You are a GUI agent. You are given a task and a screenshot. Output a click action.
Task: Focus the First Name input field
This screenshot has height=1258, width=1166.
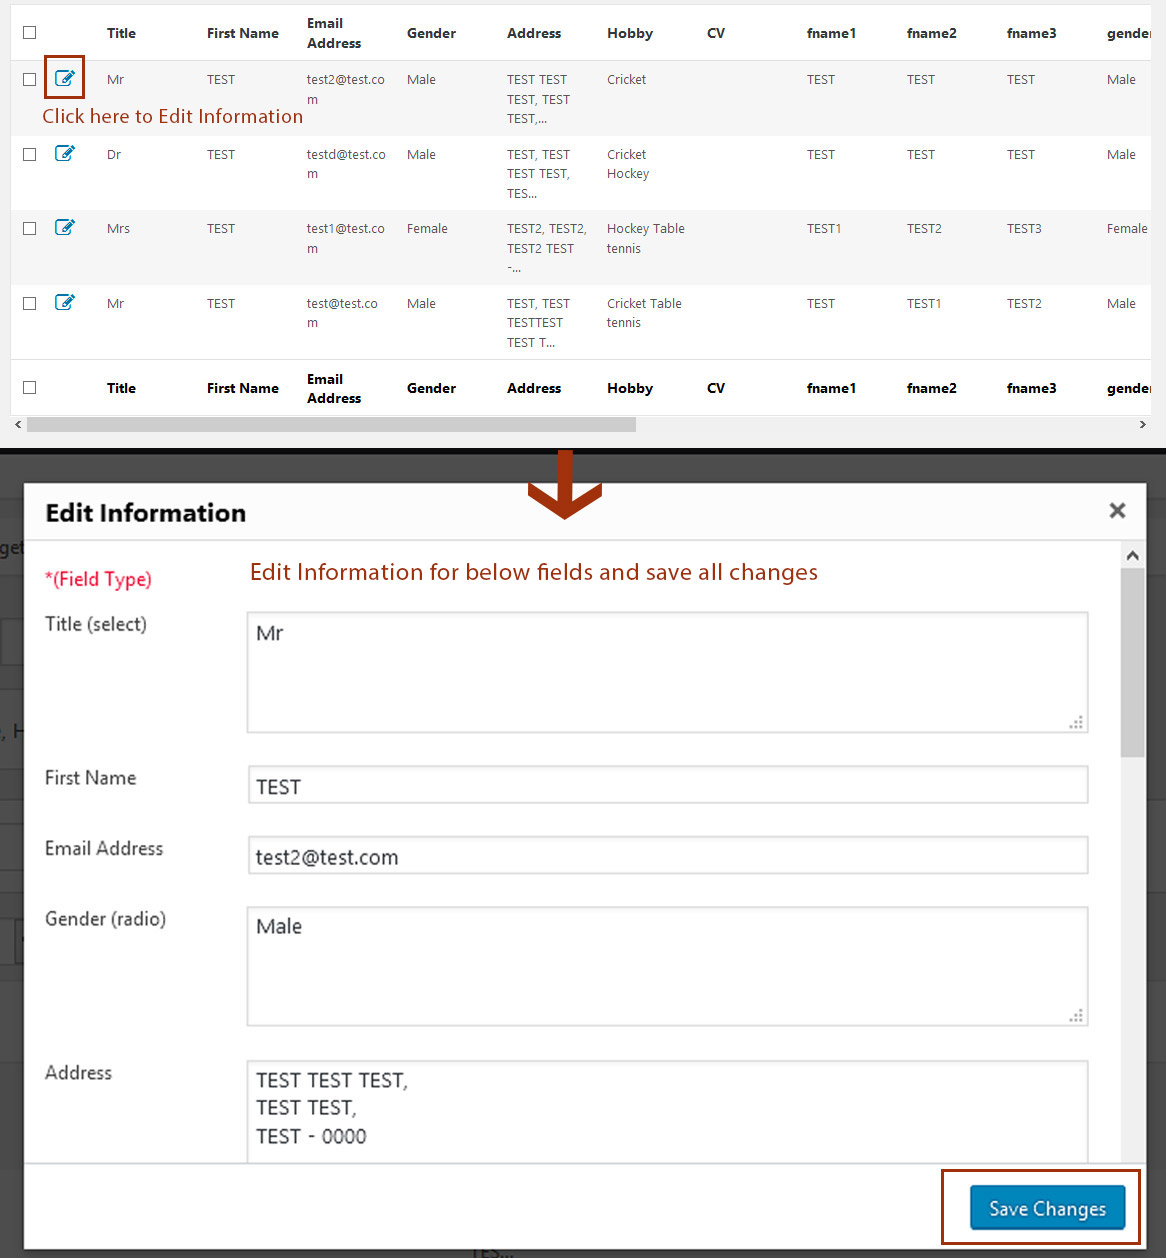point(667,784)
